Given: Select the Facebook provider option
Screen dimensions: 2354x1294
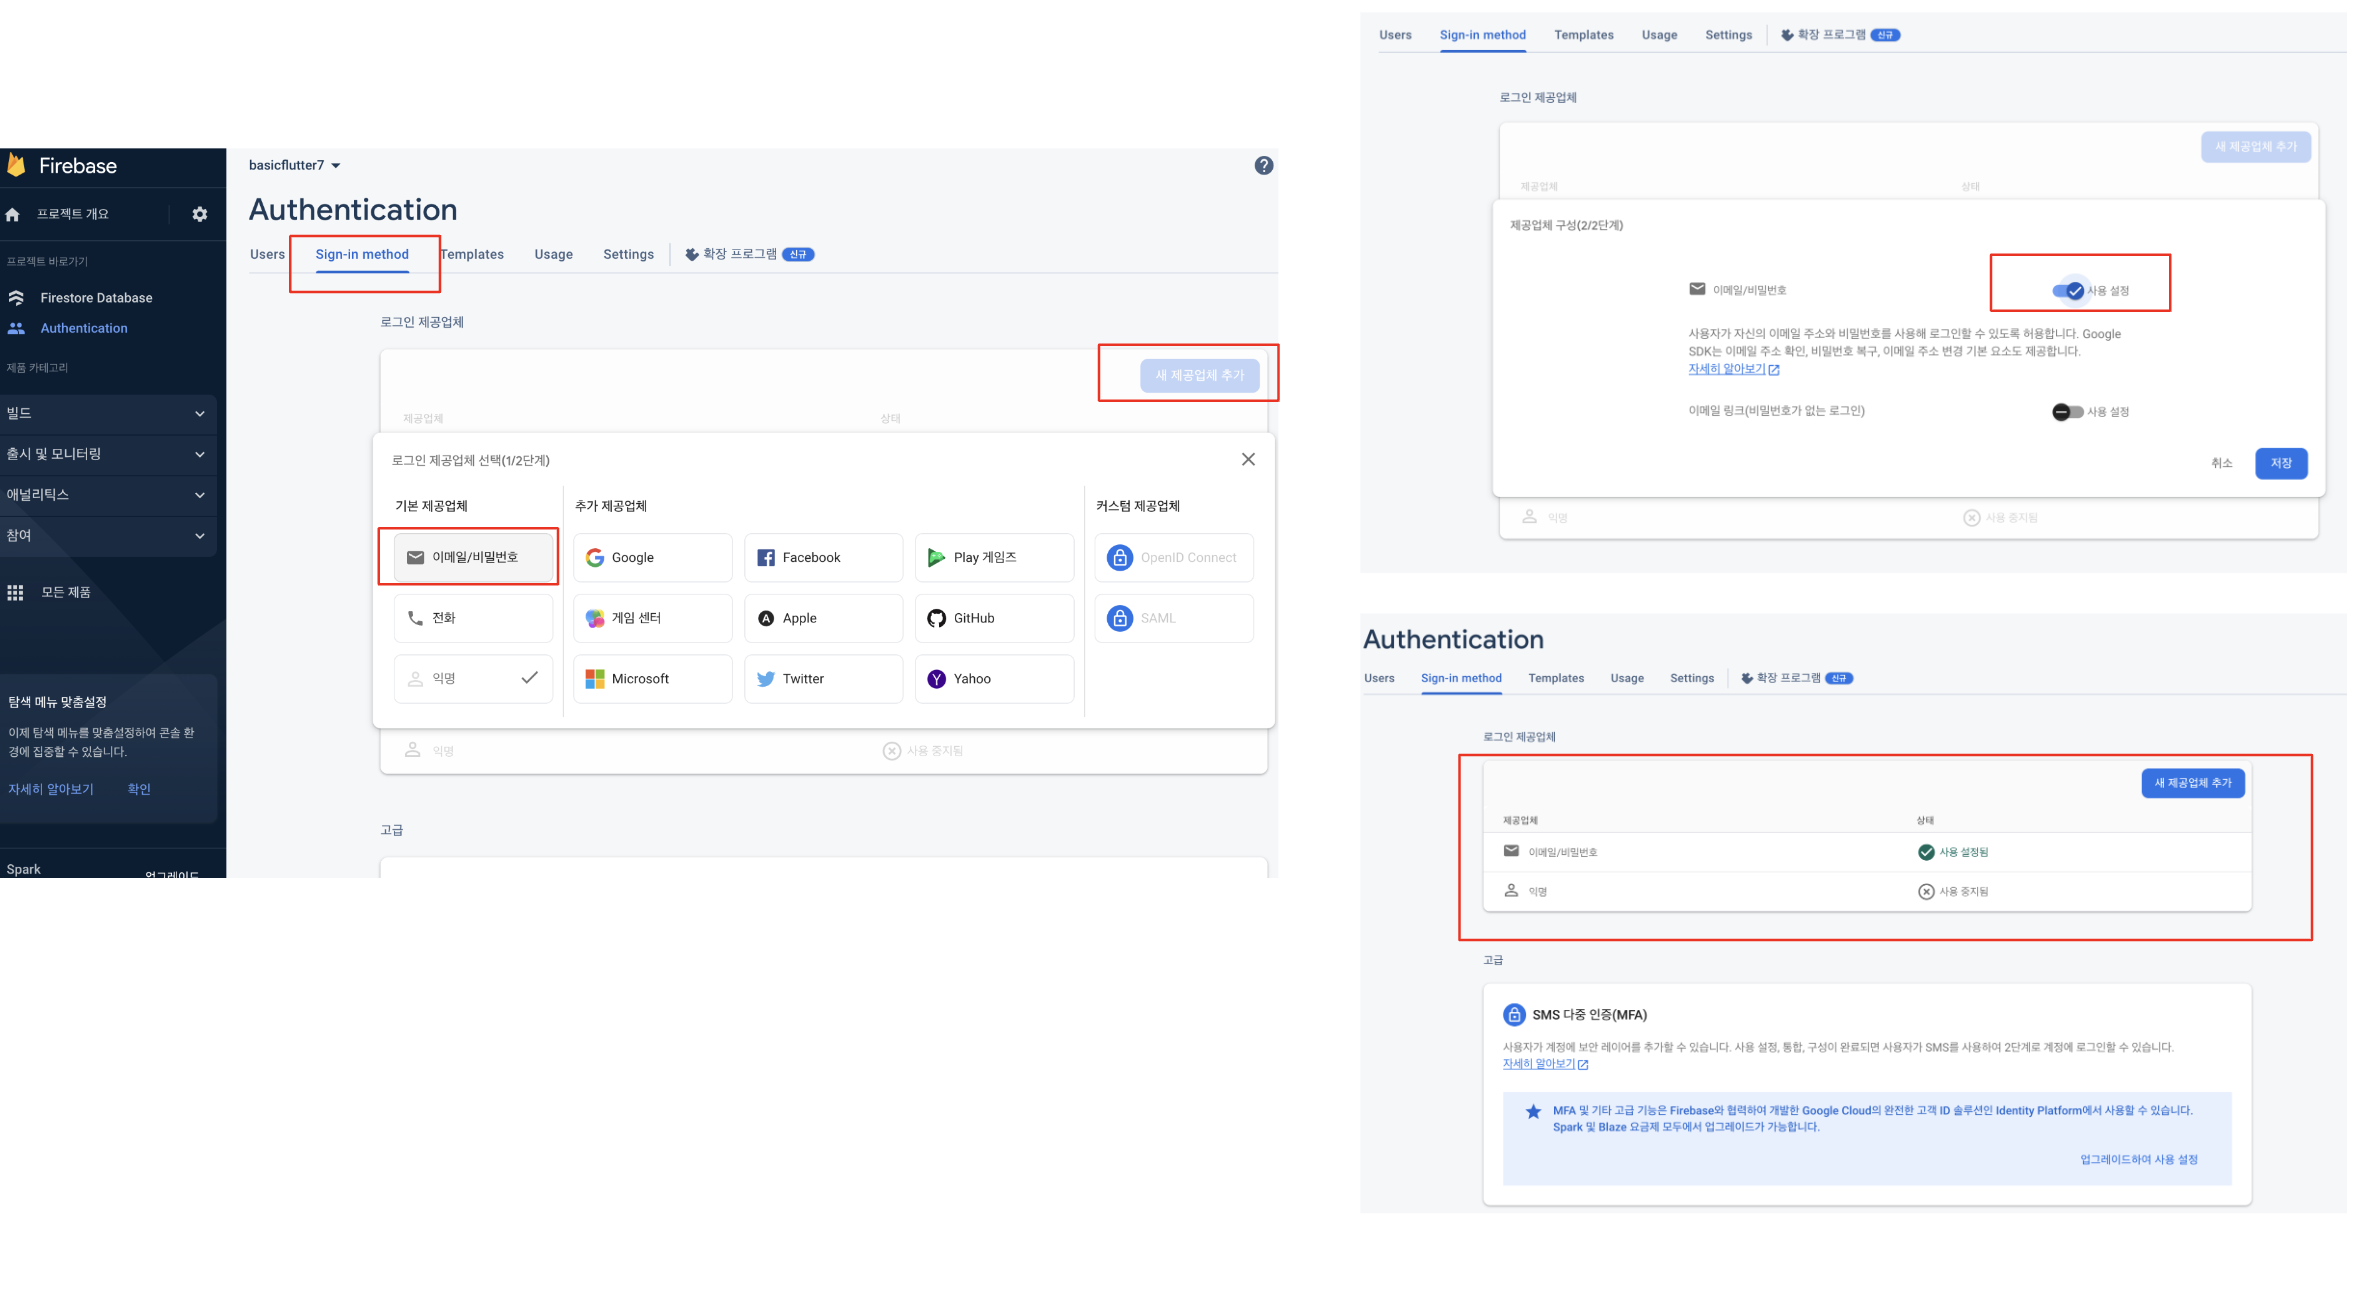Looking at the screenshot, I should point(823,558).
